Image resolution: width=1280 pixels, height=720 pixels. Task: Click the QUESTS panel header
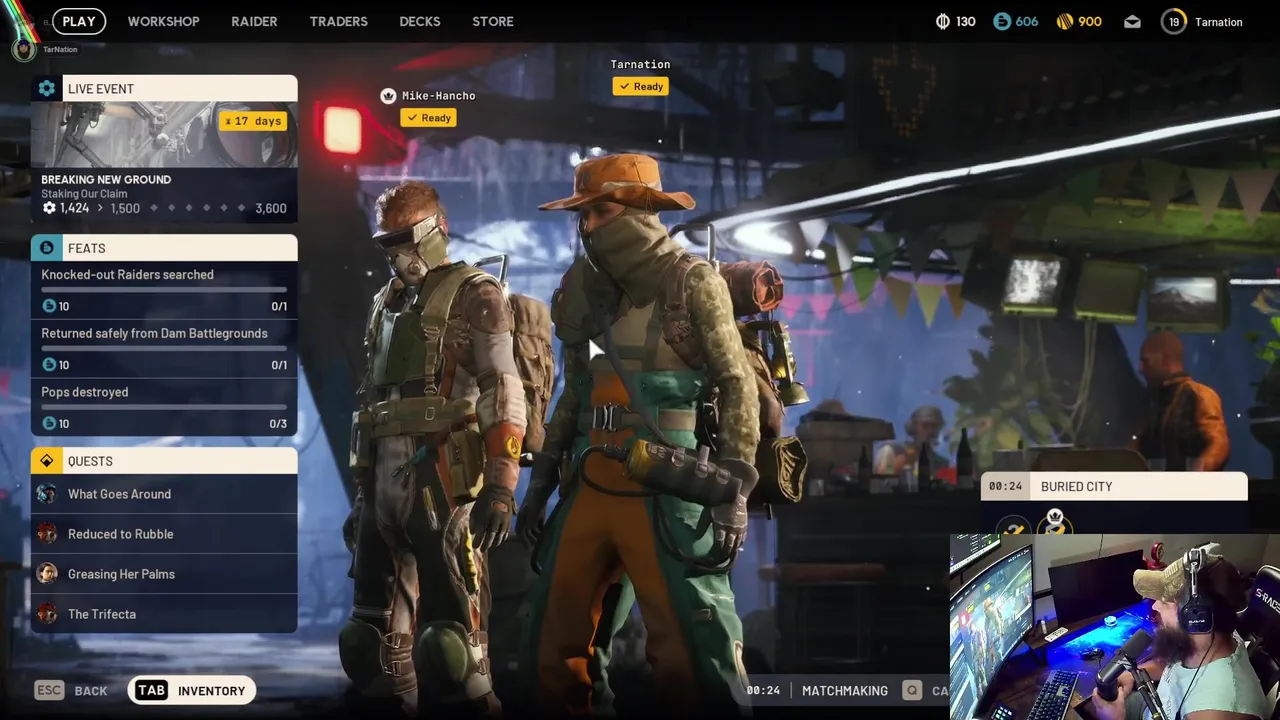[164, 461]
